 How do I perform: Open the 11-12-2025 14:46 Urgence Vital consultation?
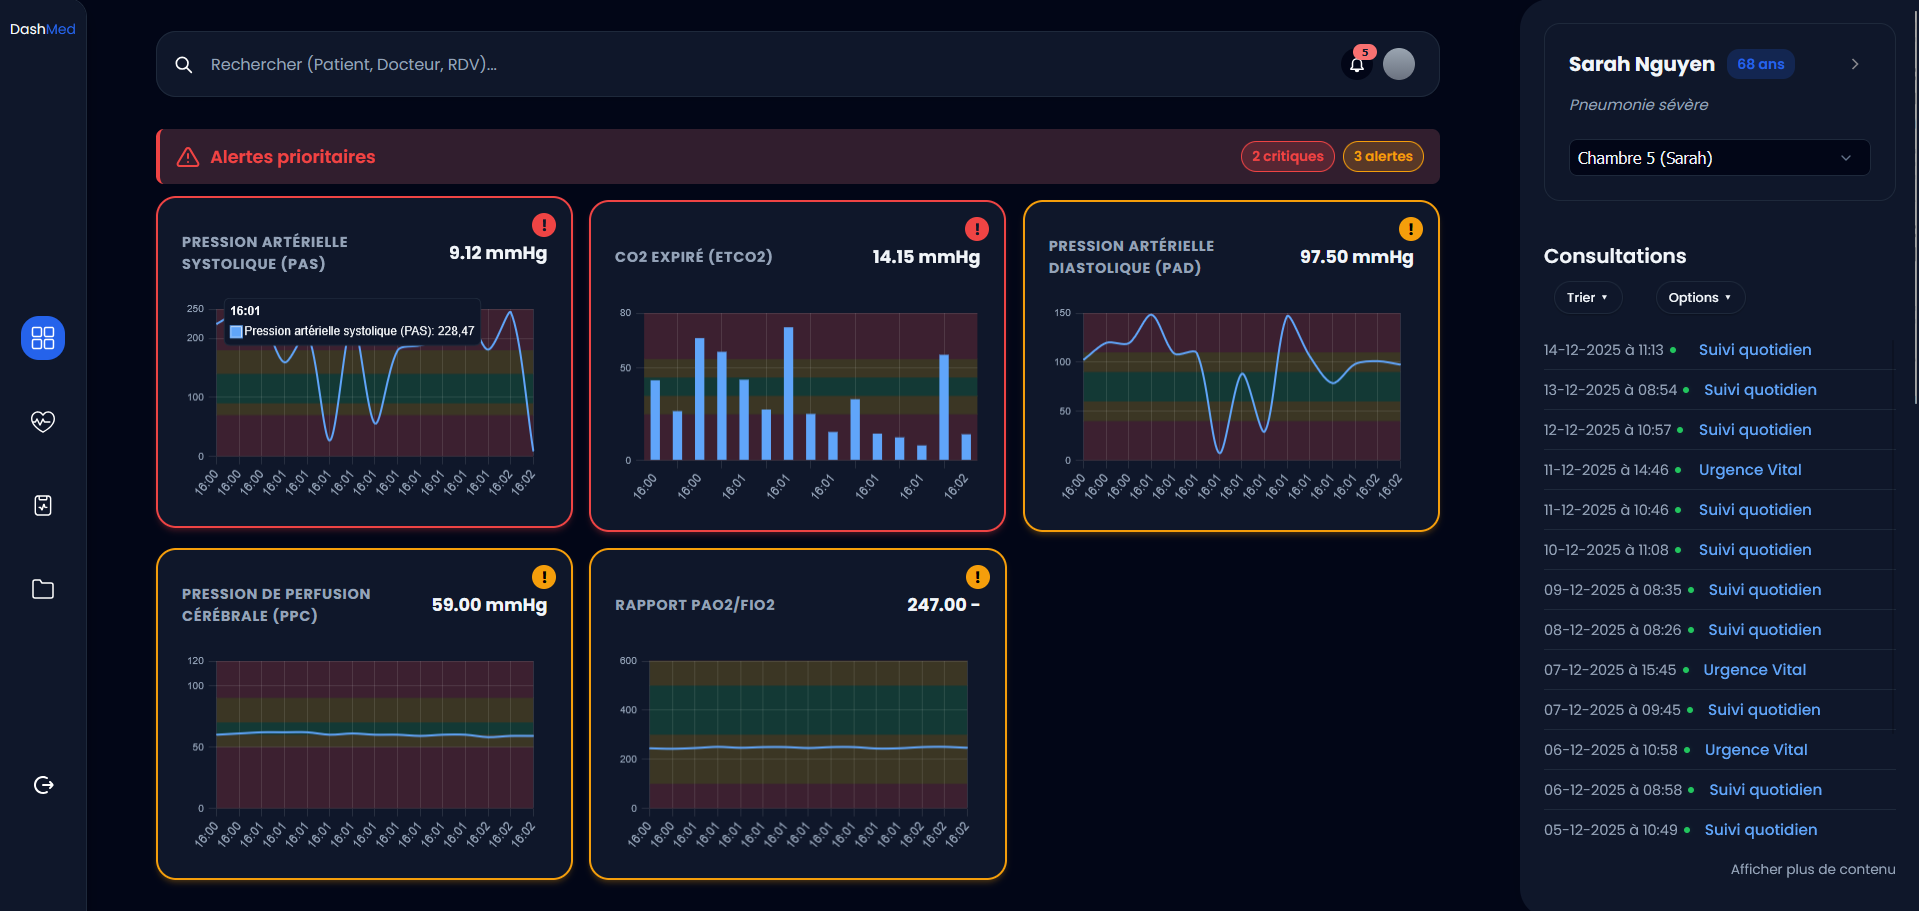click(1749, 470)
